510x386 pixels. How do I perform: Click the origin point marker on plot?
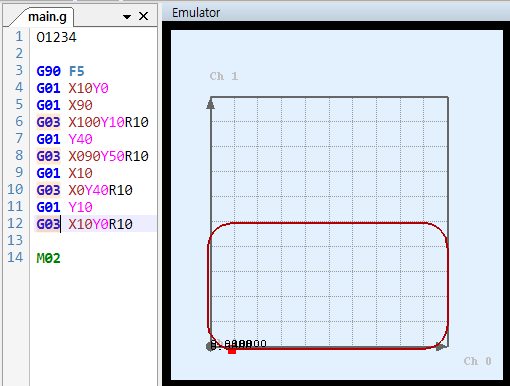click(x=210, y=346)
